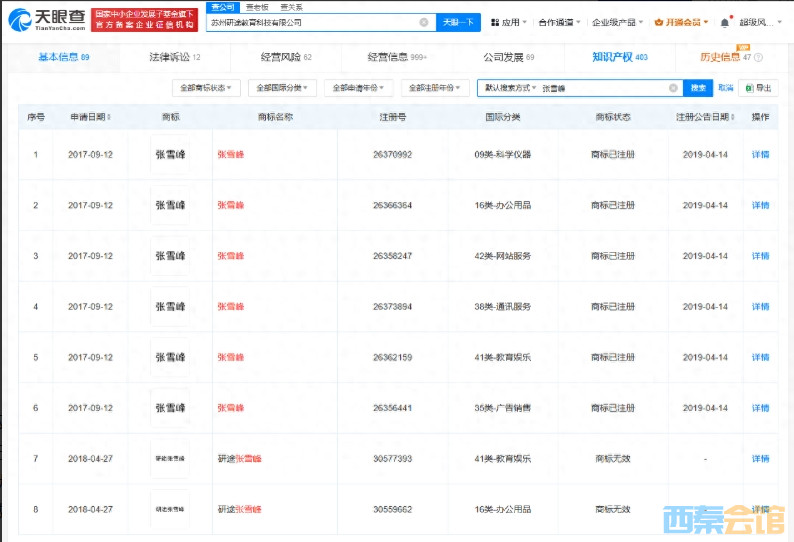The image size is (794, 542).
Task: Sort by 申请日期 column arrows
Action: [109, 117]
